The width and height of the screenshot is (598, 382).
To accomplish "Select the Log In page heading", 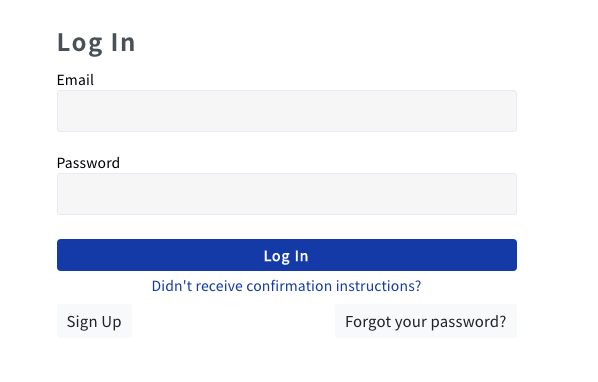I will coord(96,43).
